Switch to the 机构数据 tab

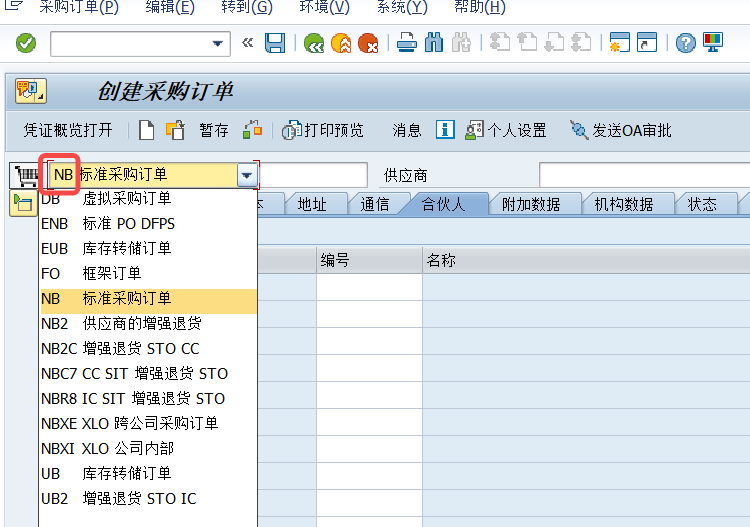point(624,205)
